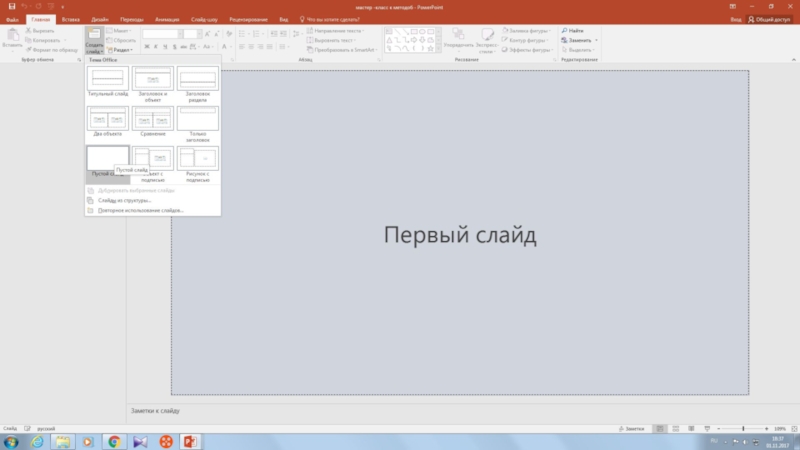The height and width of the screenshot is (450, 800).
Task: Switch to the 'Вставка' ribbon tab
Action: [70, 18]
